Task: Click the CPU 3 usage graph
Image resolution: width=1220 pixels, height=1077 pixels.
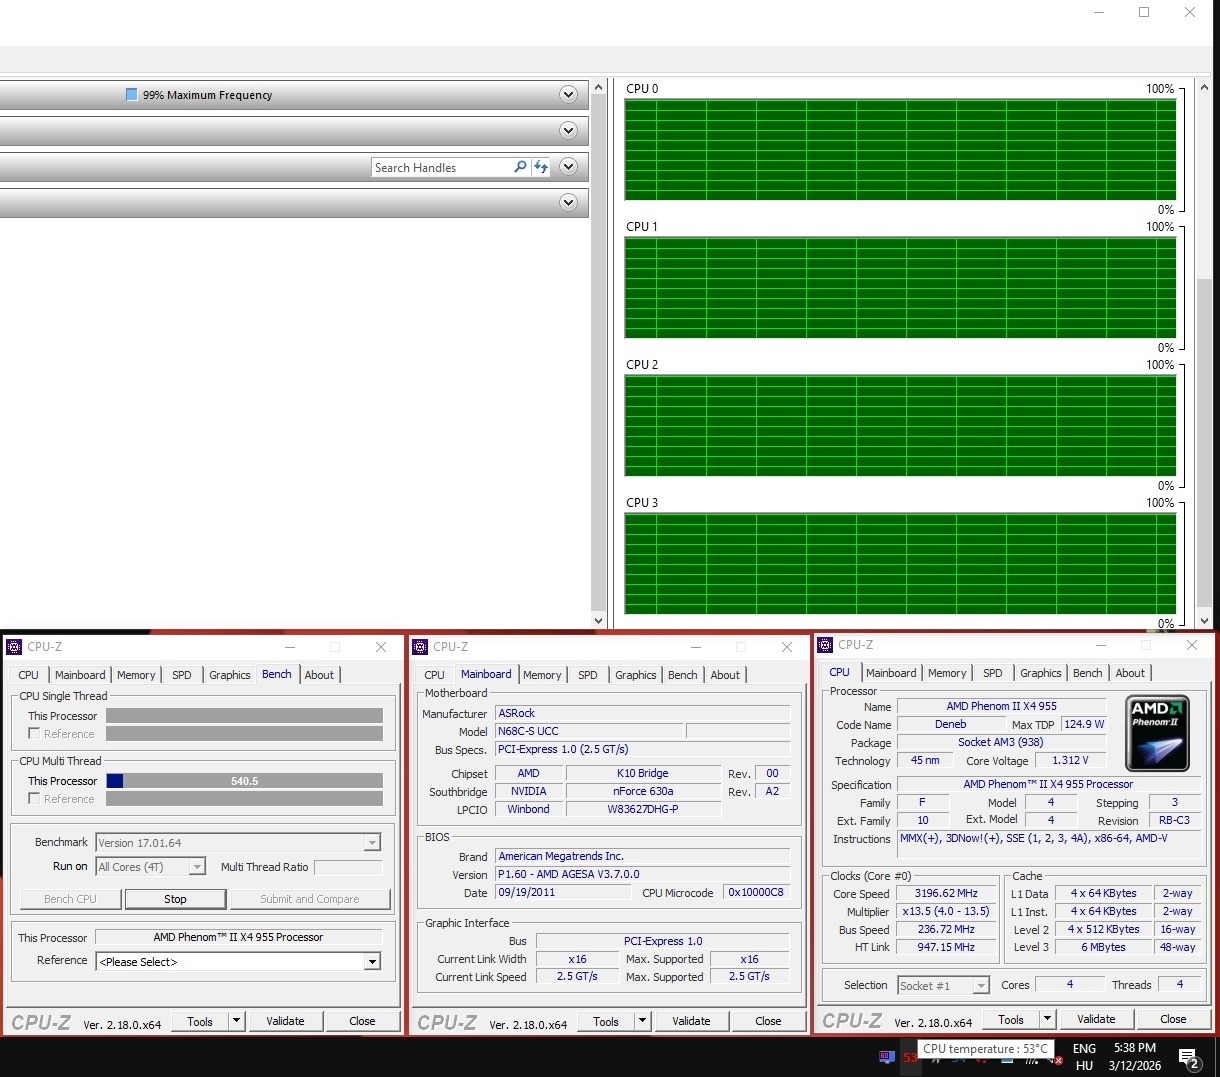Action: 900,564
